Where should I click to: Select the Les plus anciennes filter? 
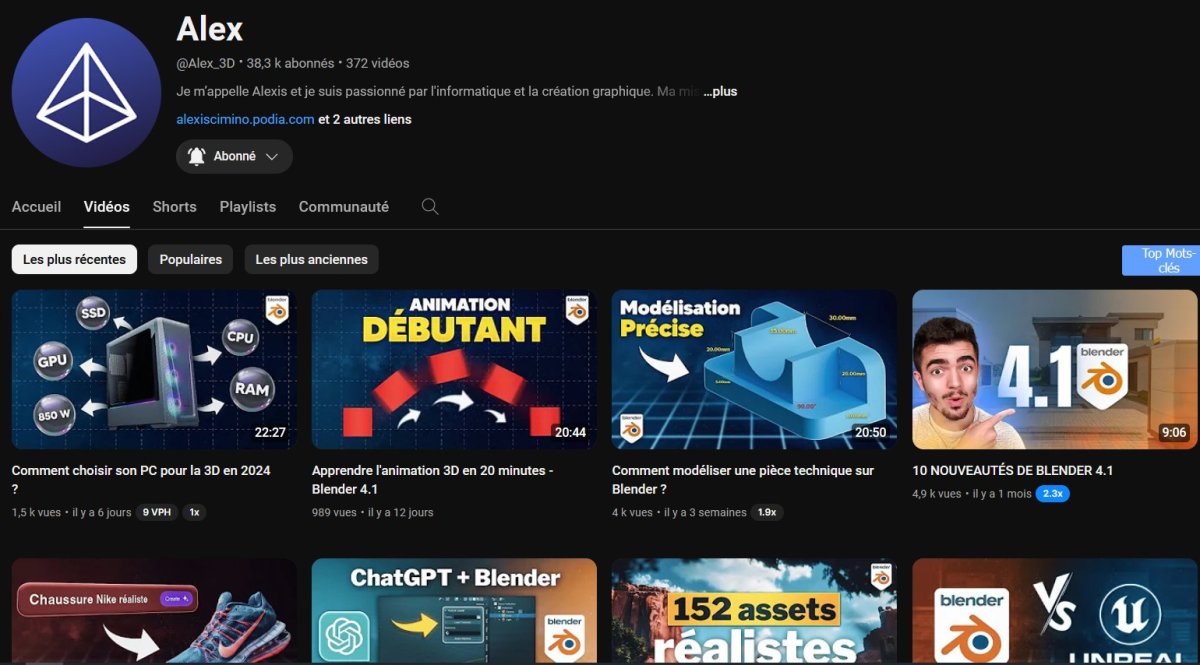pos(311,259)
